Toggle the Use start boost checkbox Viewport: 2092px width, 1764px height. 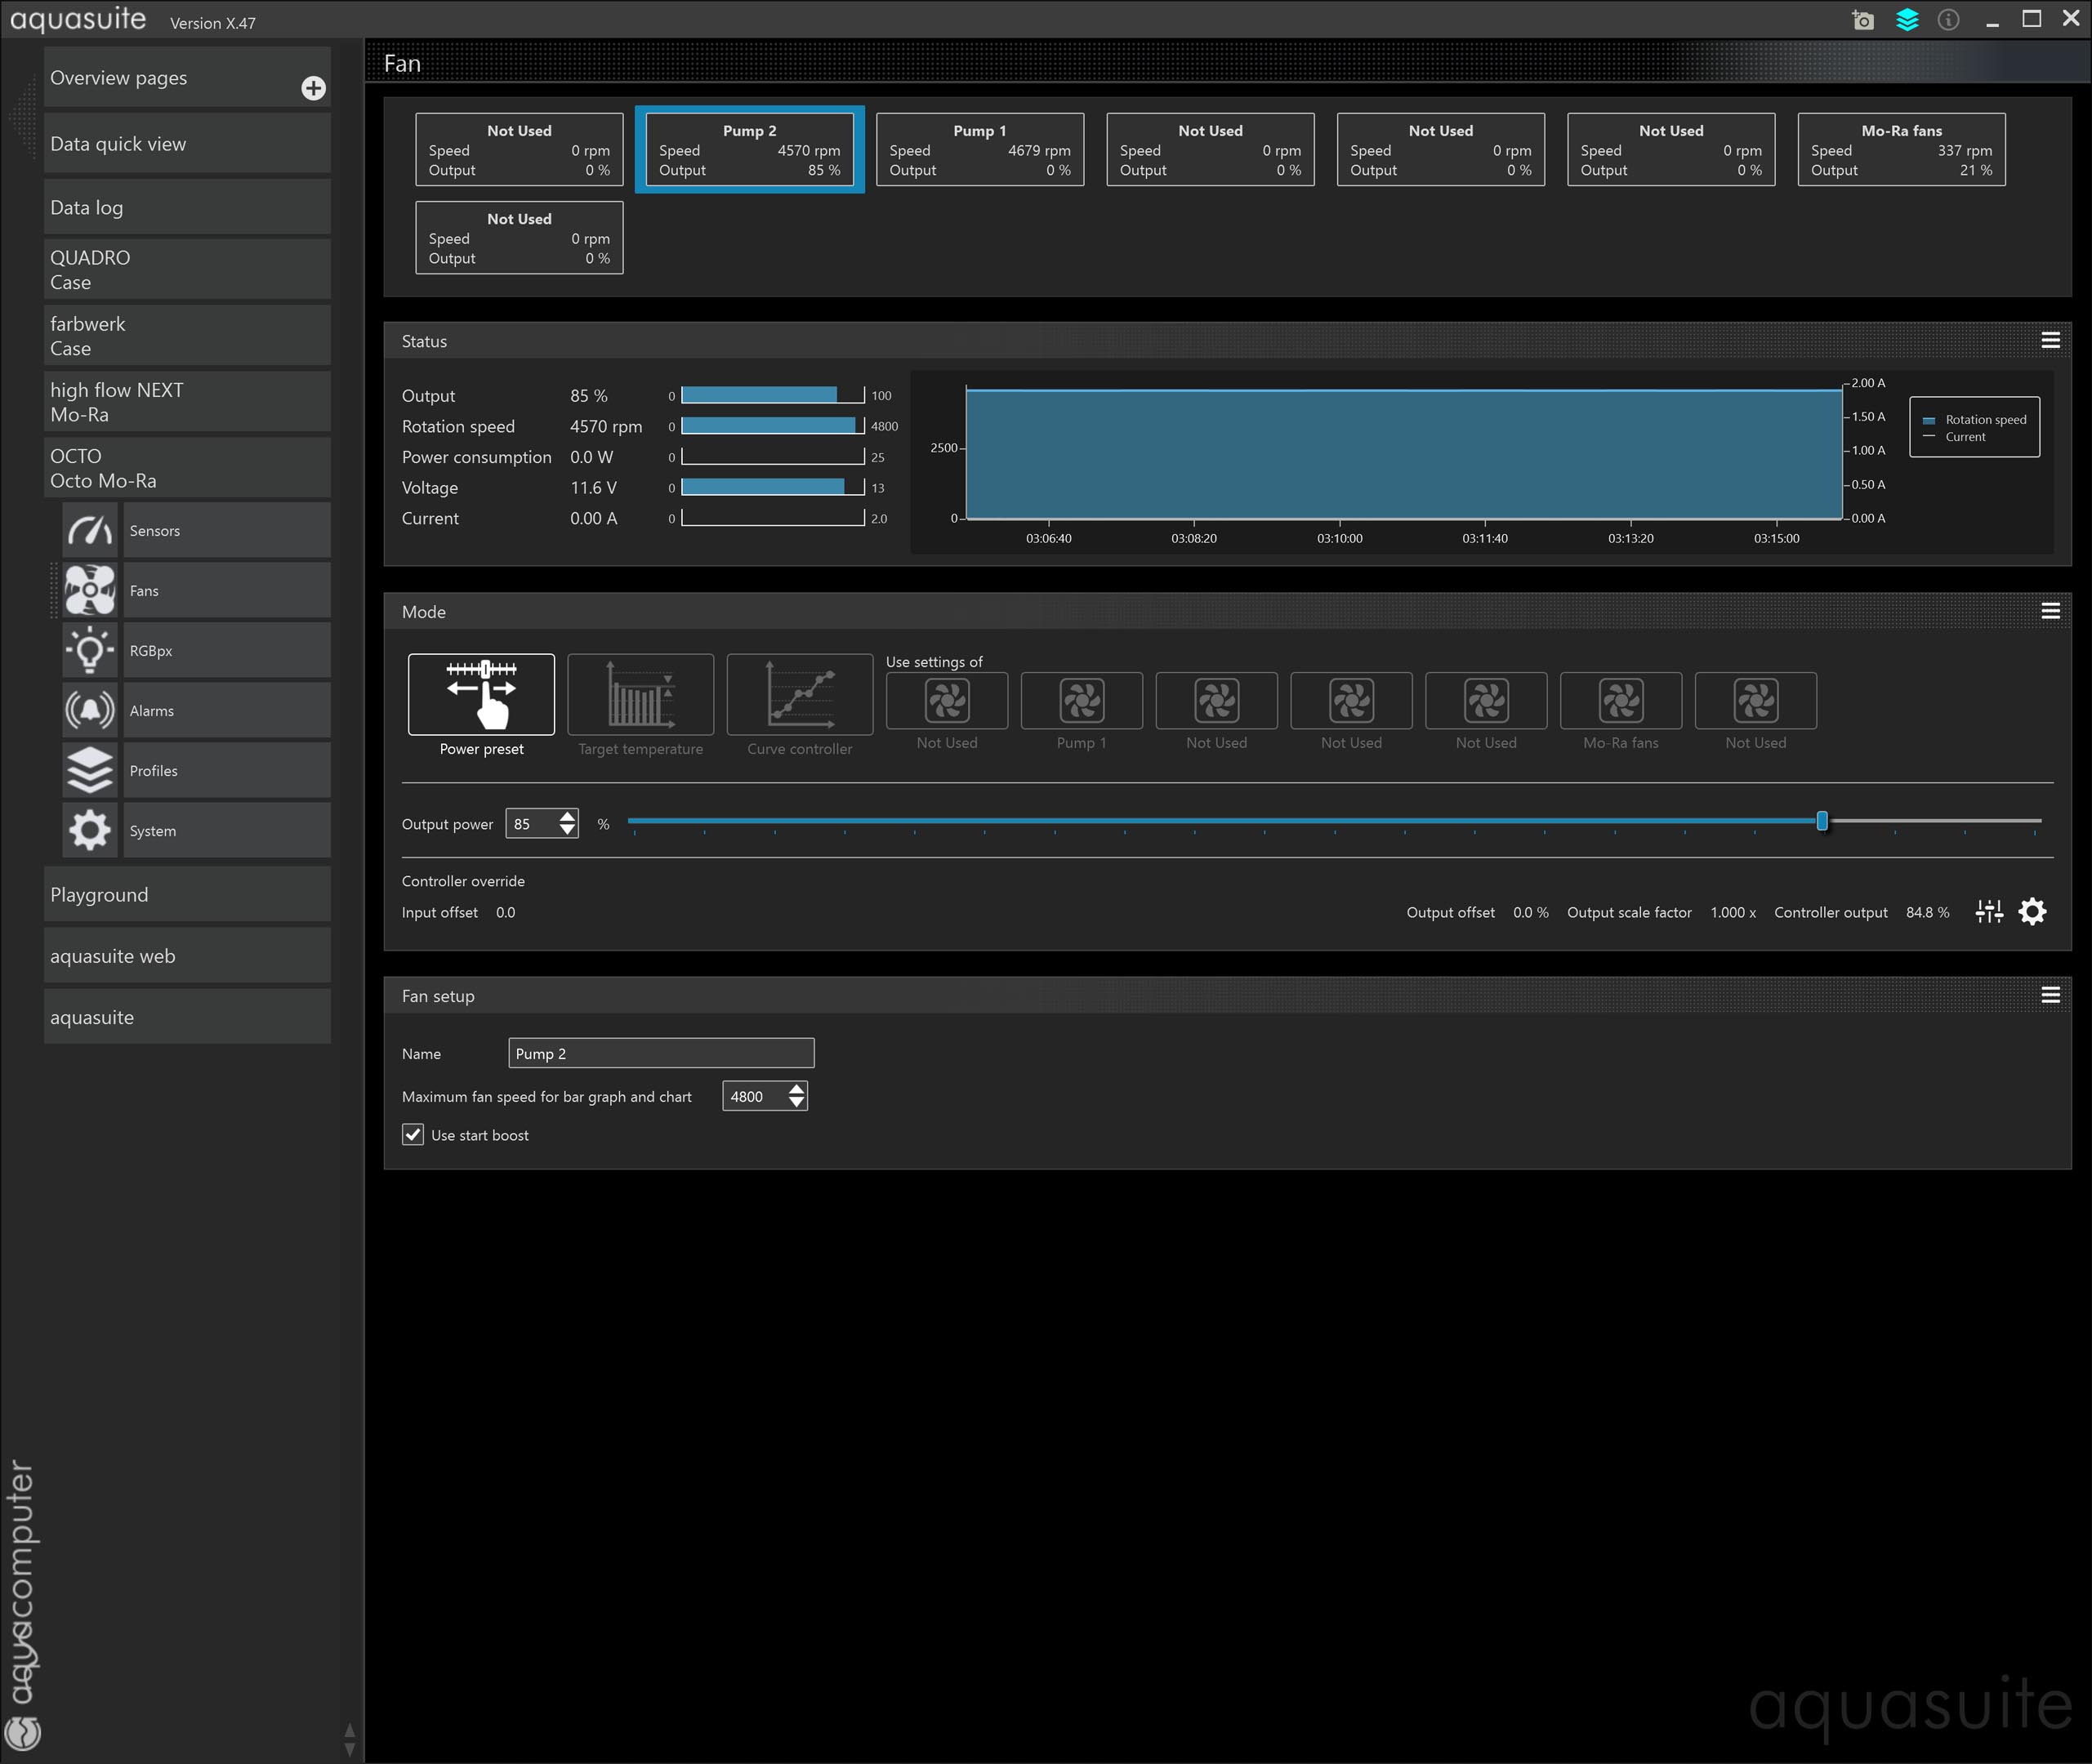413,1134
